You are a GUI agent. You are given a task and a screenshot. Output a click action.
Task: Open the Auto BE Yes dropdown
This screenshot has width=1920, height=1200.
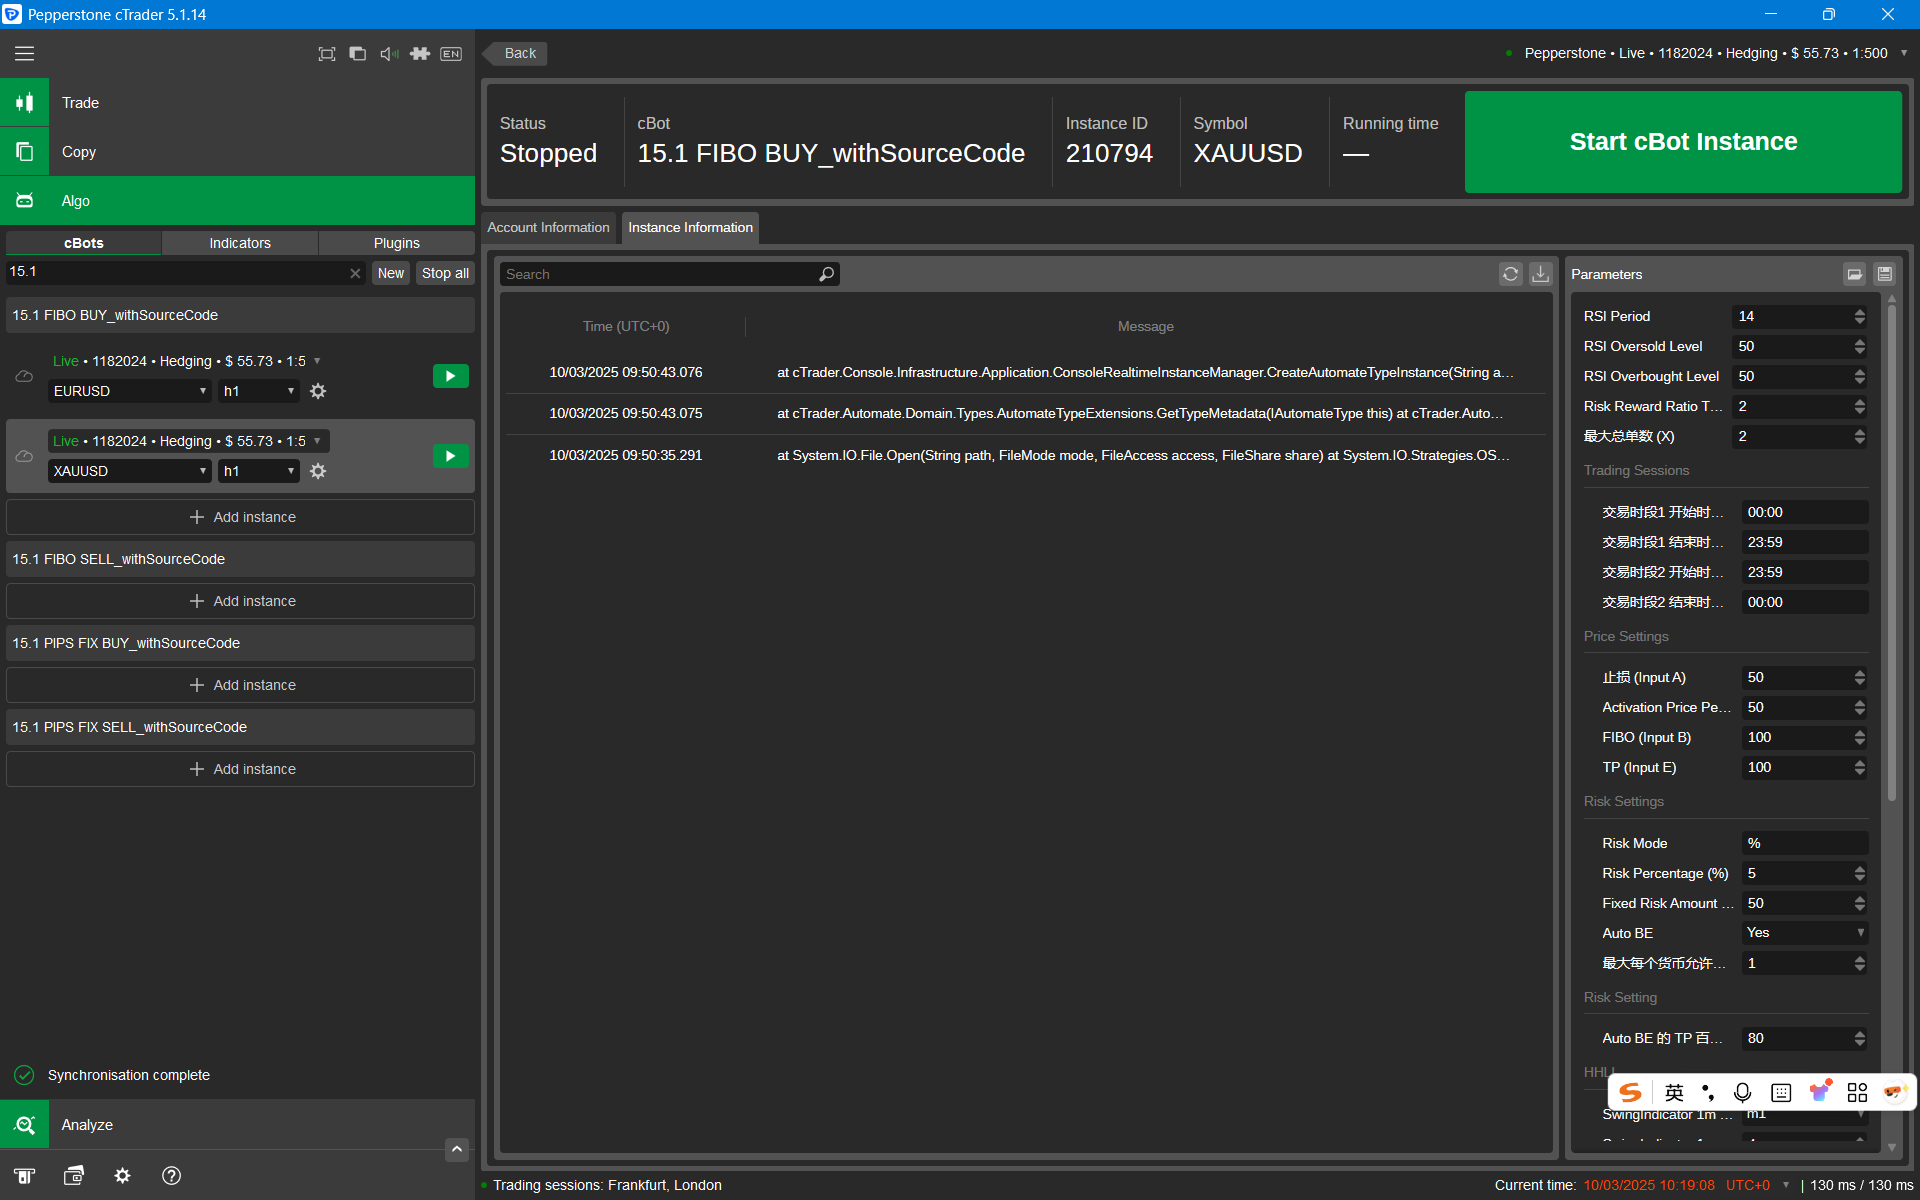pyautogui.click(x=1805, y=933)
